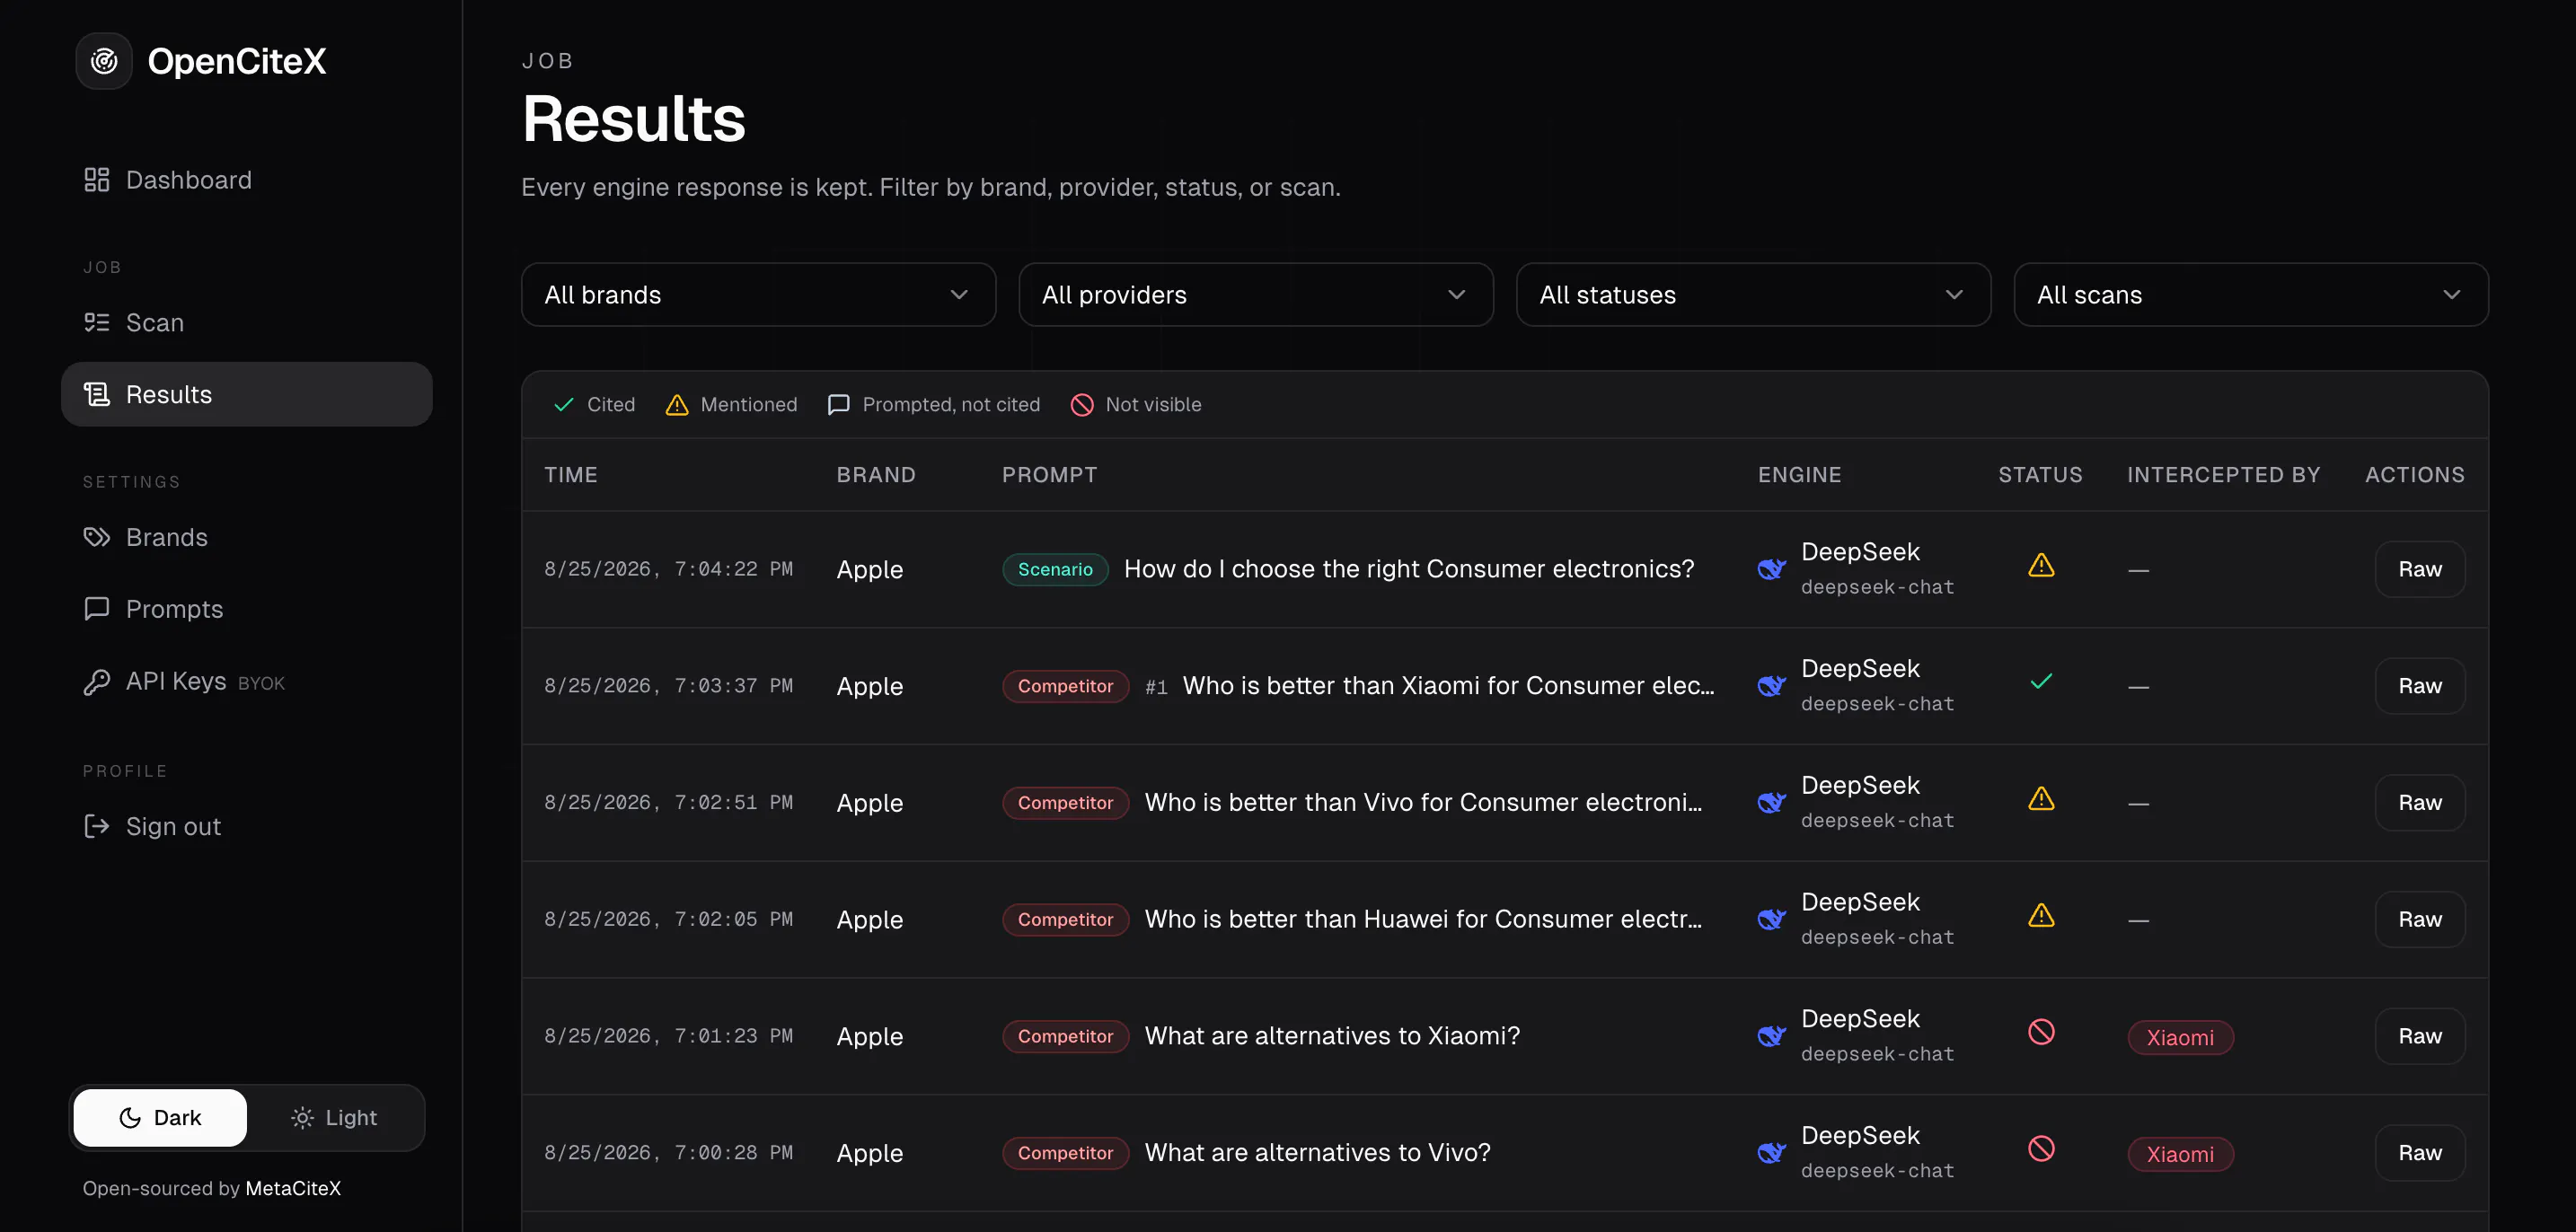View Raw response for Vivo competitor row at 7:02:51
Image resolution: width=2576 pixels, height=1232 pixels.
coord(2420,803)
